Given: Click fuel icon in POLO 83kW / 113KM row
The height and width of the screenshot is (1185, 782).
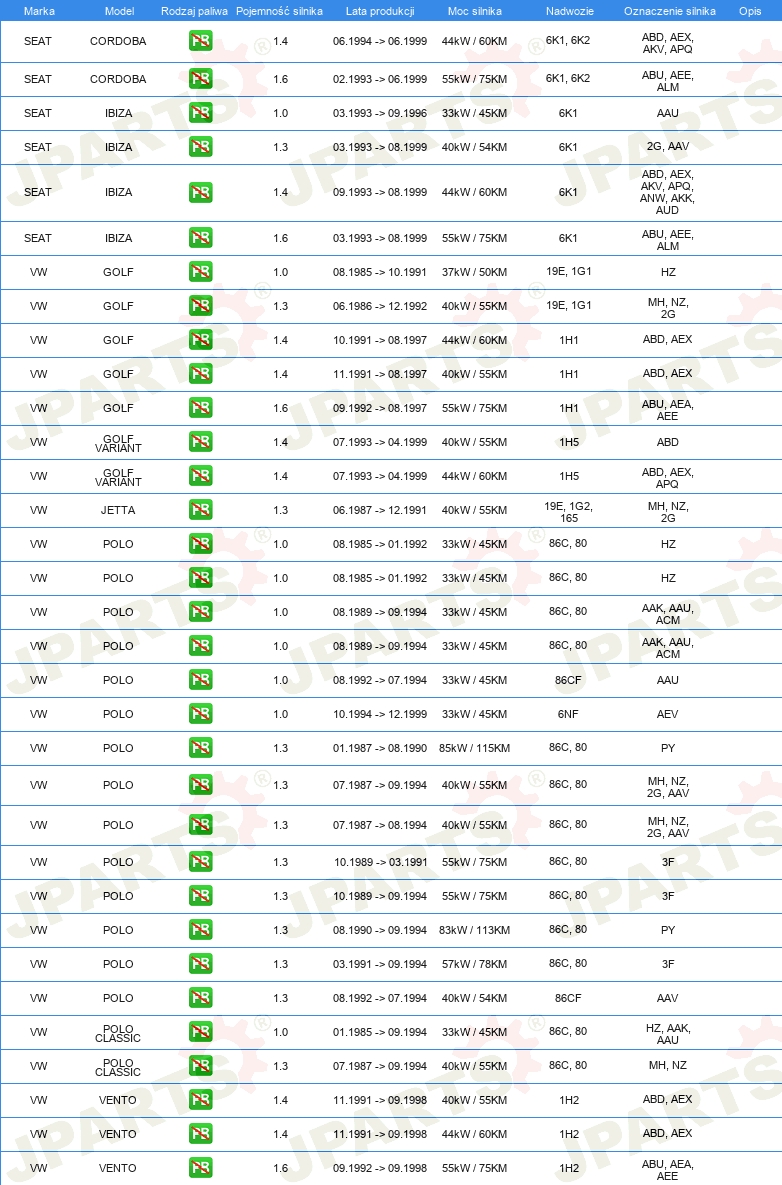Looking at the screenshot, I should click(200, 930).
